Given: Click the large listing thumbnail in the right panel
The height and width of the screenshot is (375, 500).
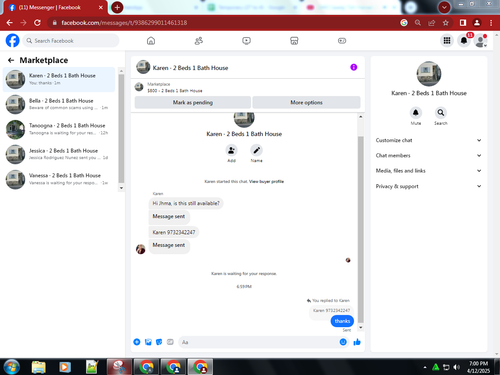Looking at the screenshot, I should pyautogui.click(x=429, y=74).
